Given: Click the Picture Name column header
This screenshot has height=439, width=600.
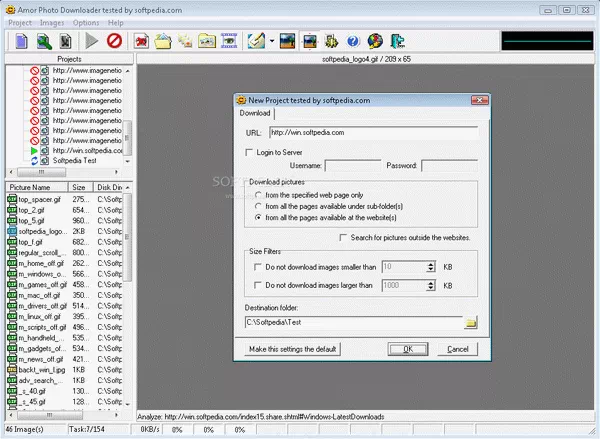Looking at the screenshot, I should coord(37,187).
